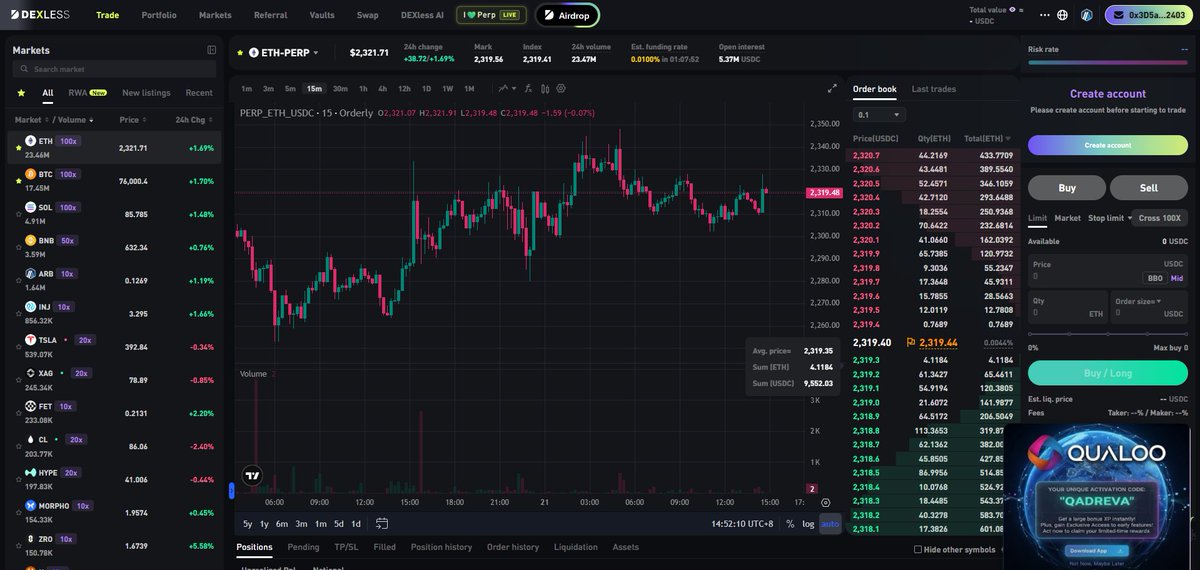Click the envelope icon on wallet button
The height and width of the screenshot is (570, 1200).
tap(1118, 15)
